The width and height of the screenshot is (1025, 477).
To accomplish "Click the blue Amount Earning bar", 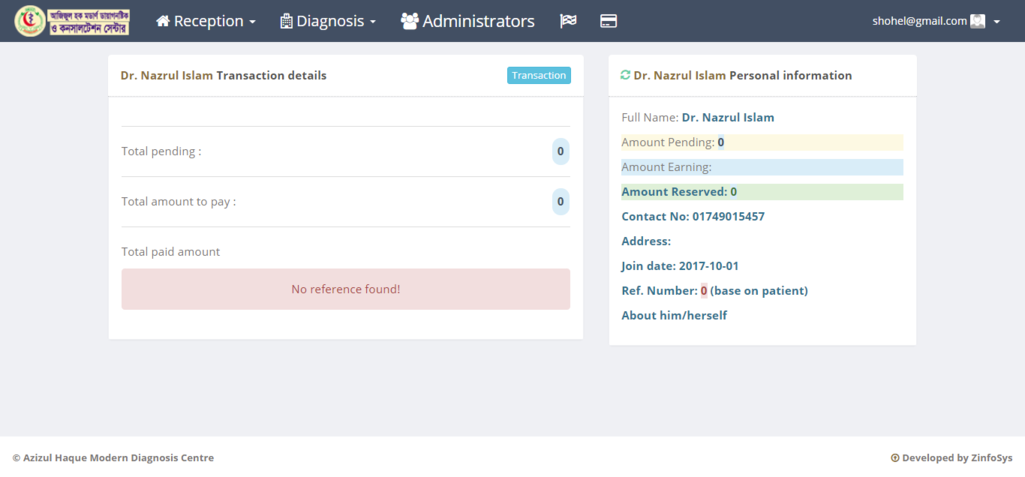I will tap(761, 167).
